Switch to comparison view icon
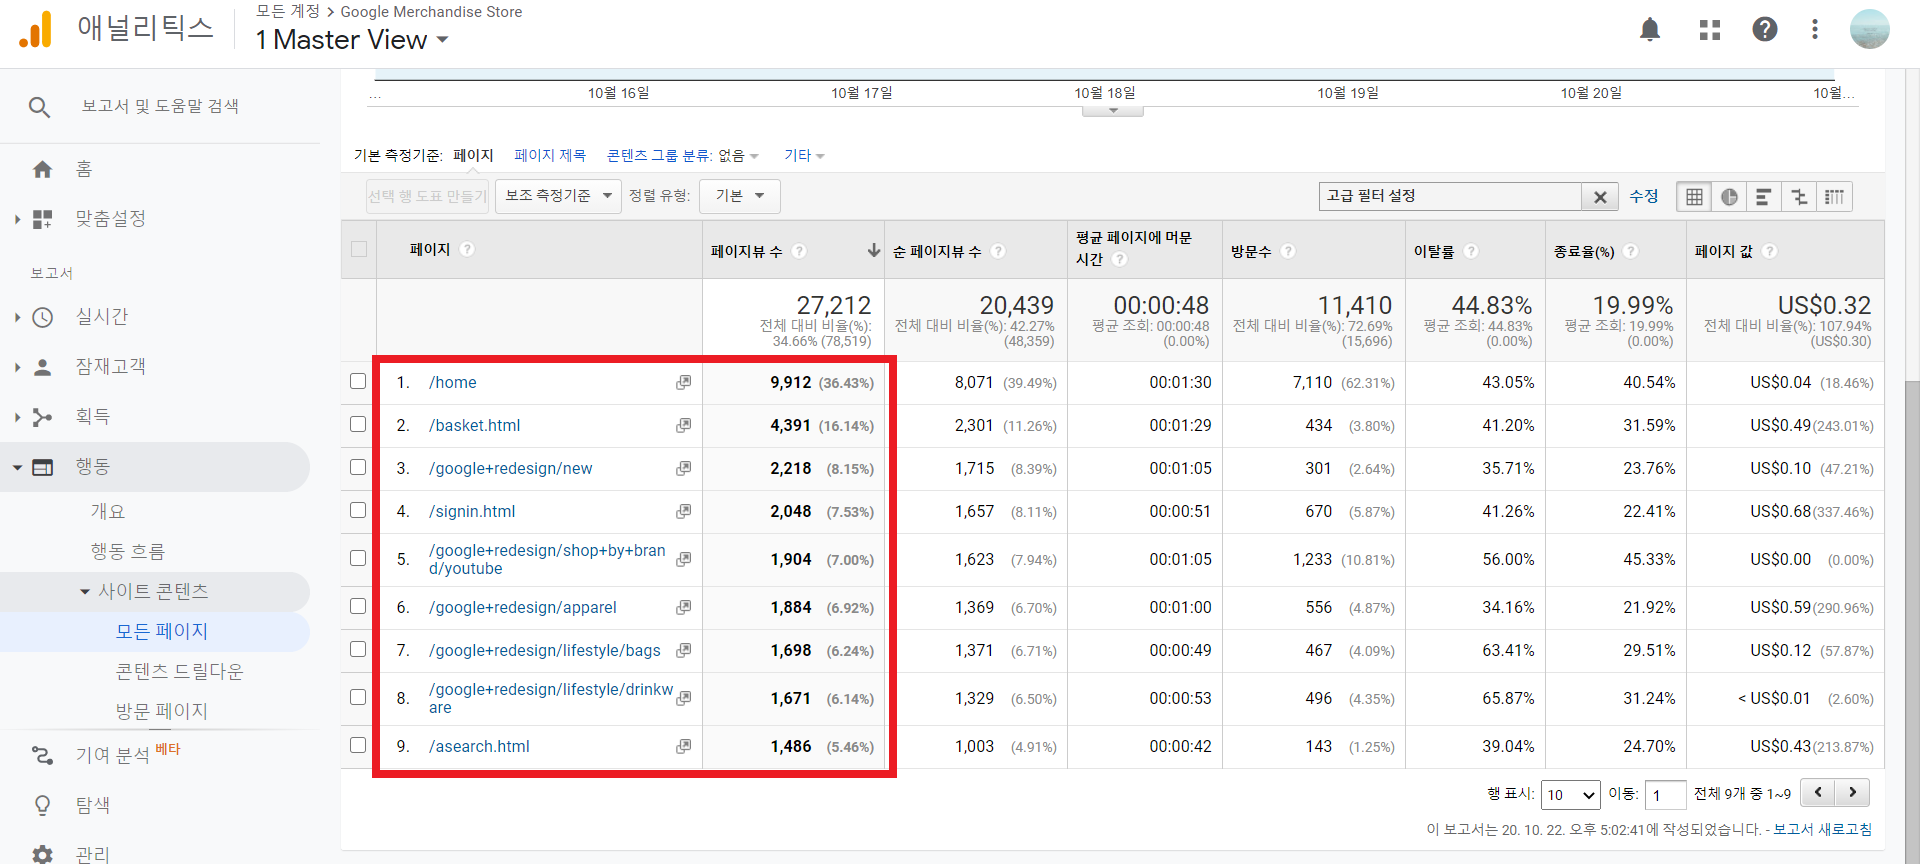The width and height of the screenshot is (1920, 864). (x=1799, y=196)
